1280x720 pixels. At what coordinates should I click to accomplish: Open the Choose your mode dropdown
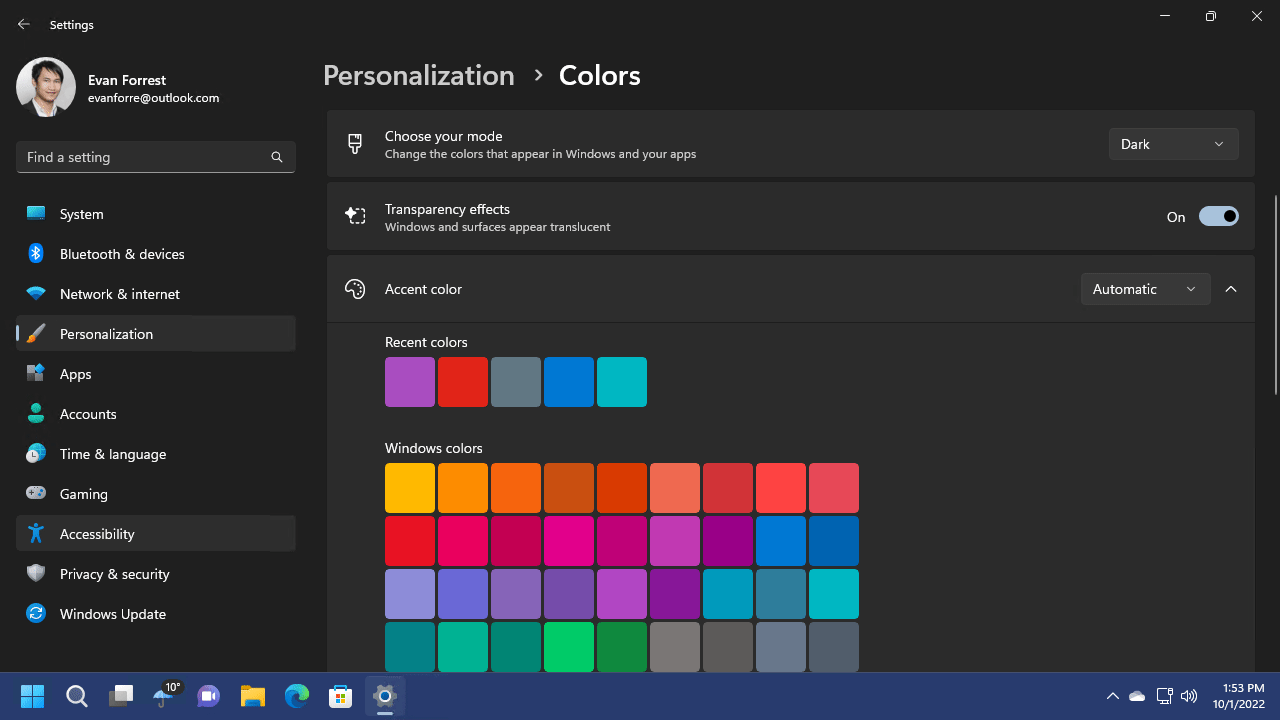[x=1173, y=143]
